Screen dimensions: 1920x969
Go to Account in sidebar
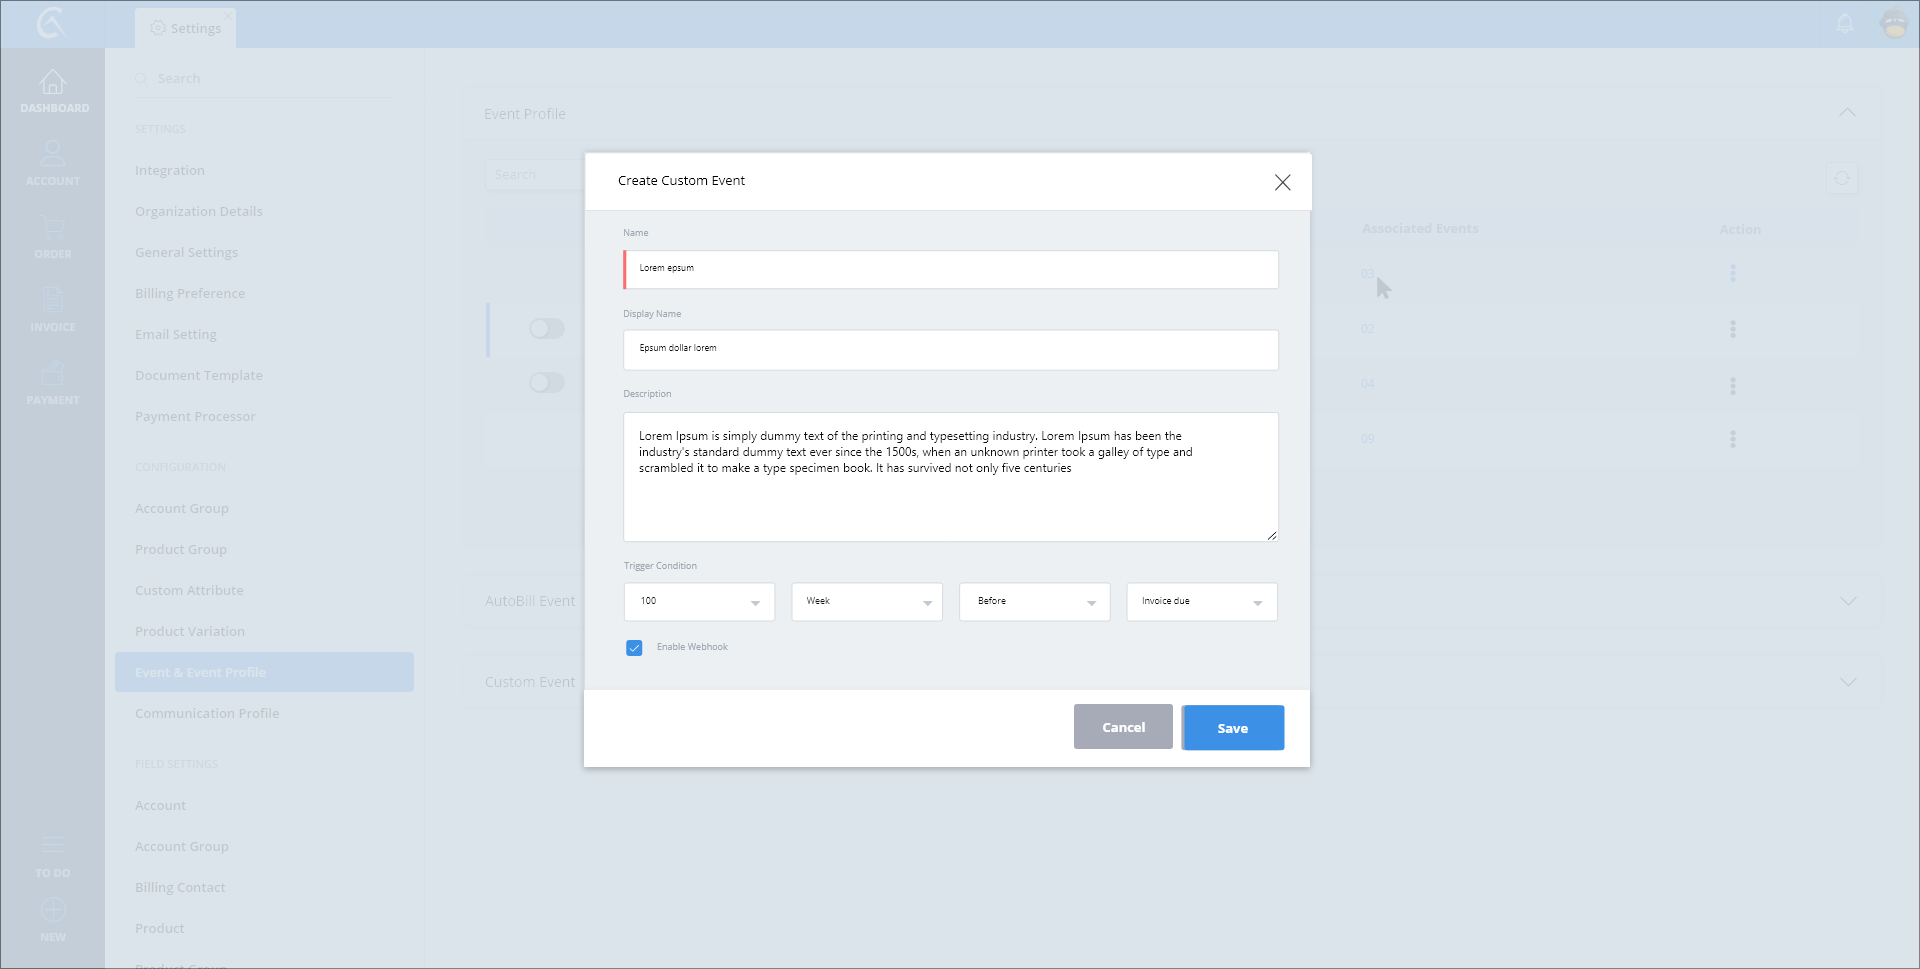click(53, 156)
